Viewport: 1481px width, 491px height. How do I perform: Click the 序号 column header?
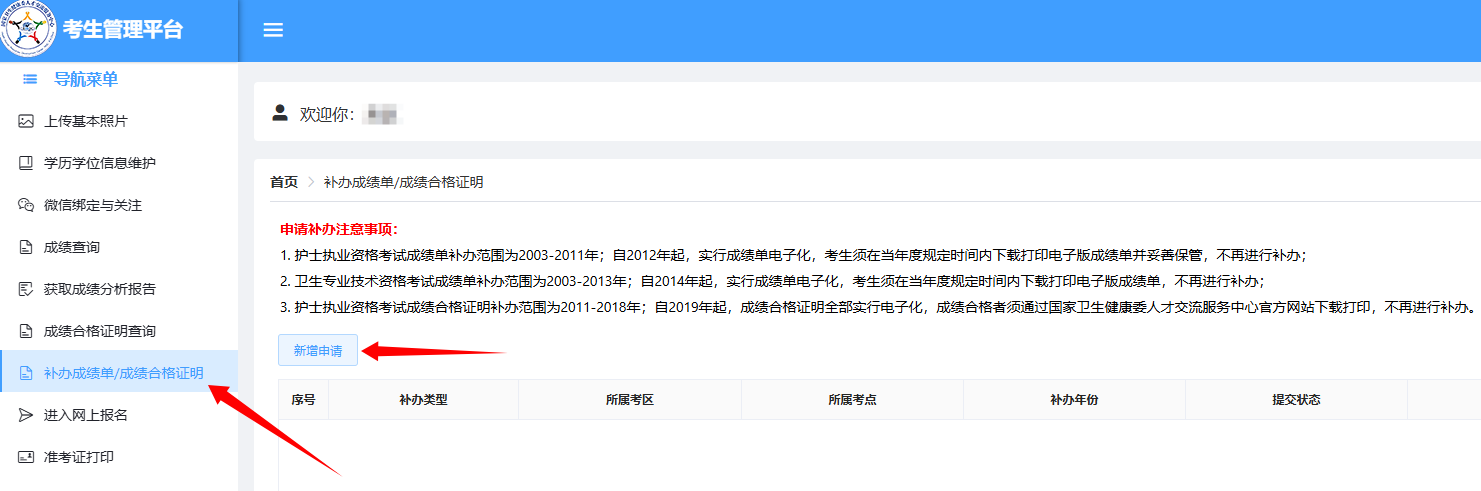pyautogui.click(x=303, y=400)
